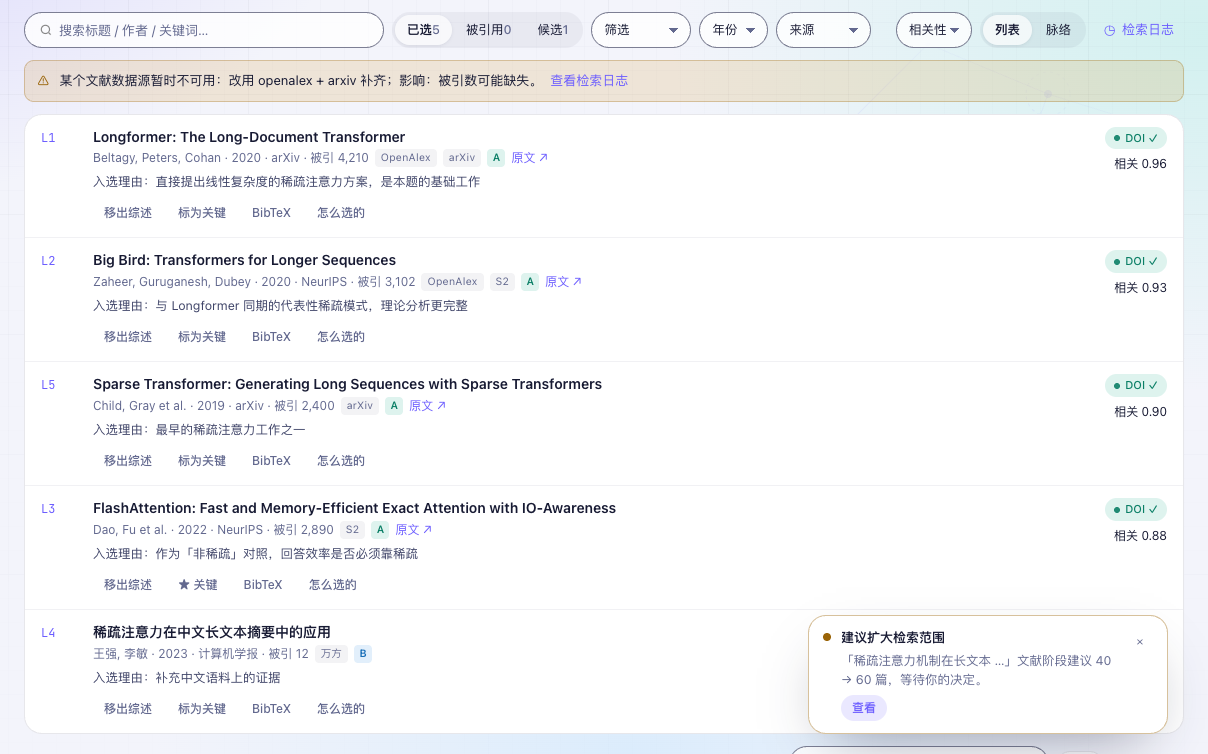Click 相关 0.88 score on FlashAttention row
The image size is (1208, 754).
tap(1140, 536)
